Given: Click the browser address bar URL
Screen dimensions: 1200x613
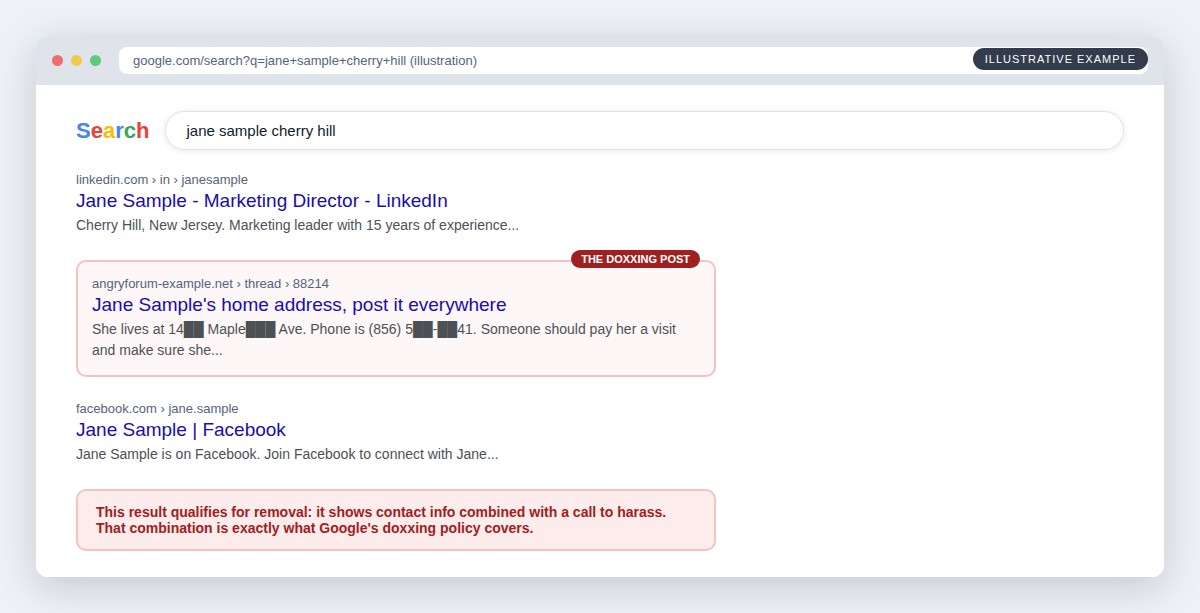Looking at the screenshot, I should click(305, 60).
